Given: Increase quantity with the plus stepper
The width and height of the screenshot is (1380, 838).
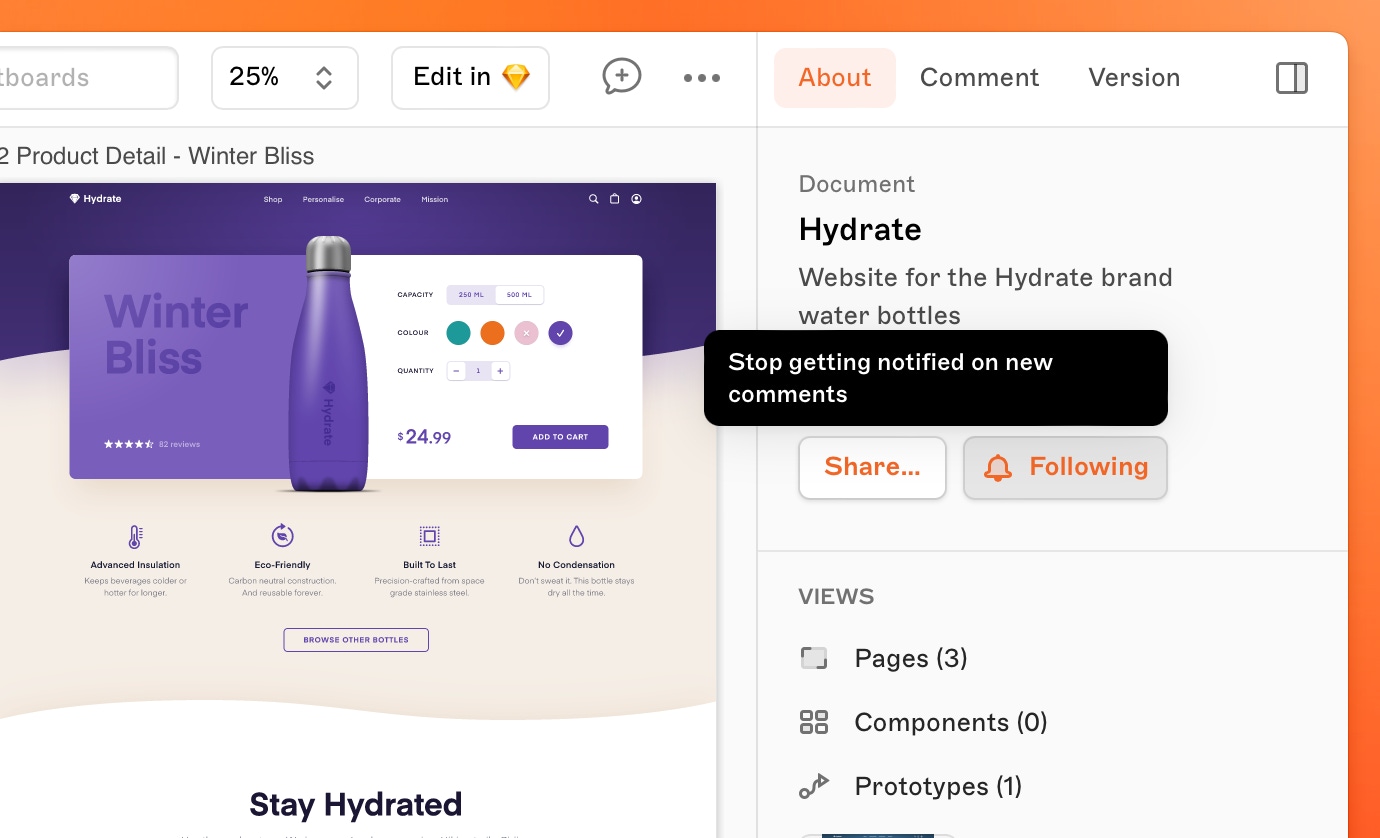Looking at the screenshot, I should (x=500, y=371).
